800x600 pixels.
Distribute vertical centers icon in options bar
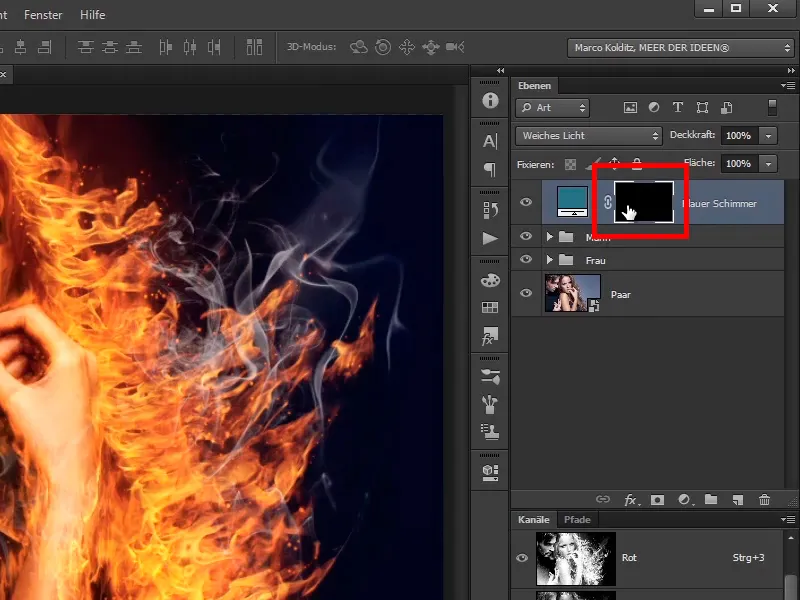(110, 47)
